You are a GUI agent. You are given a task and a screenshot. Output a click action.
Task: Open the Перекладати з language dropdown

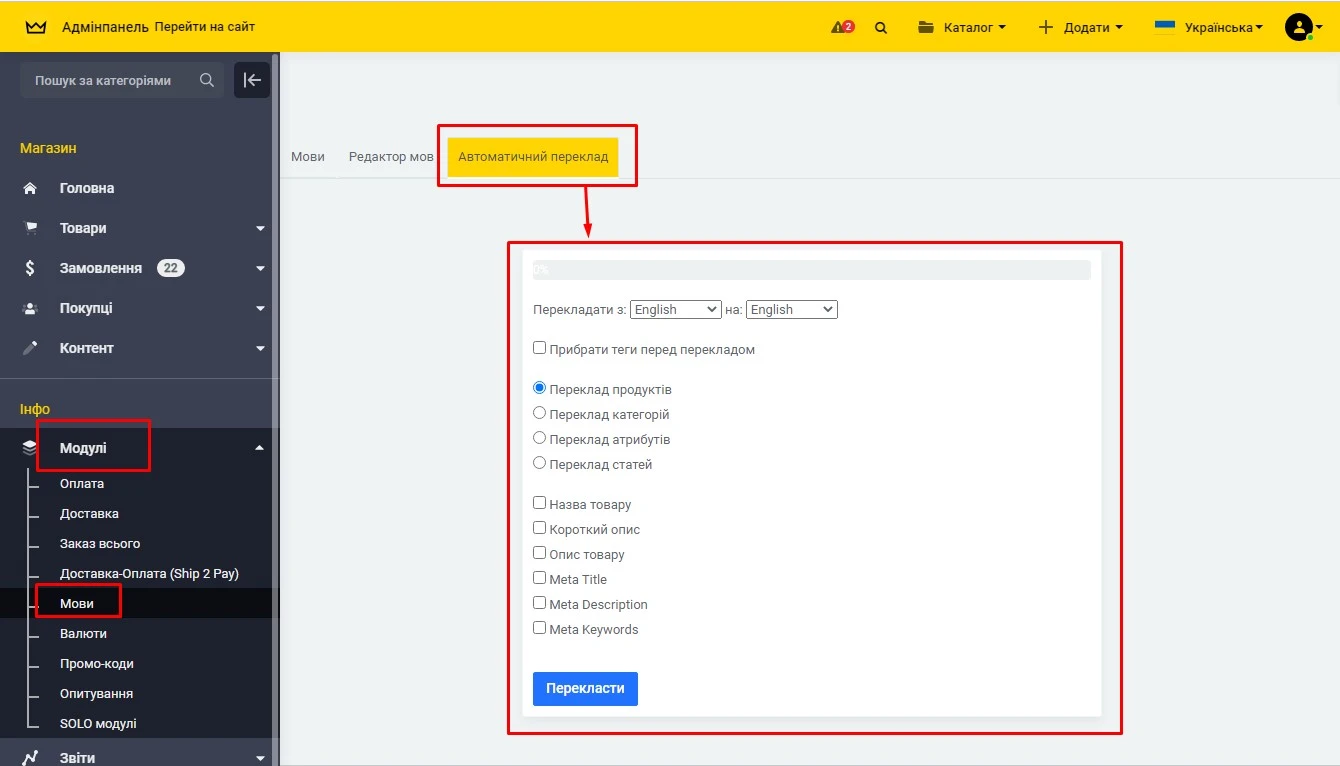675,309
